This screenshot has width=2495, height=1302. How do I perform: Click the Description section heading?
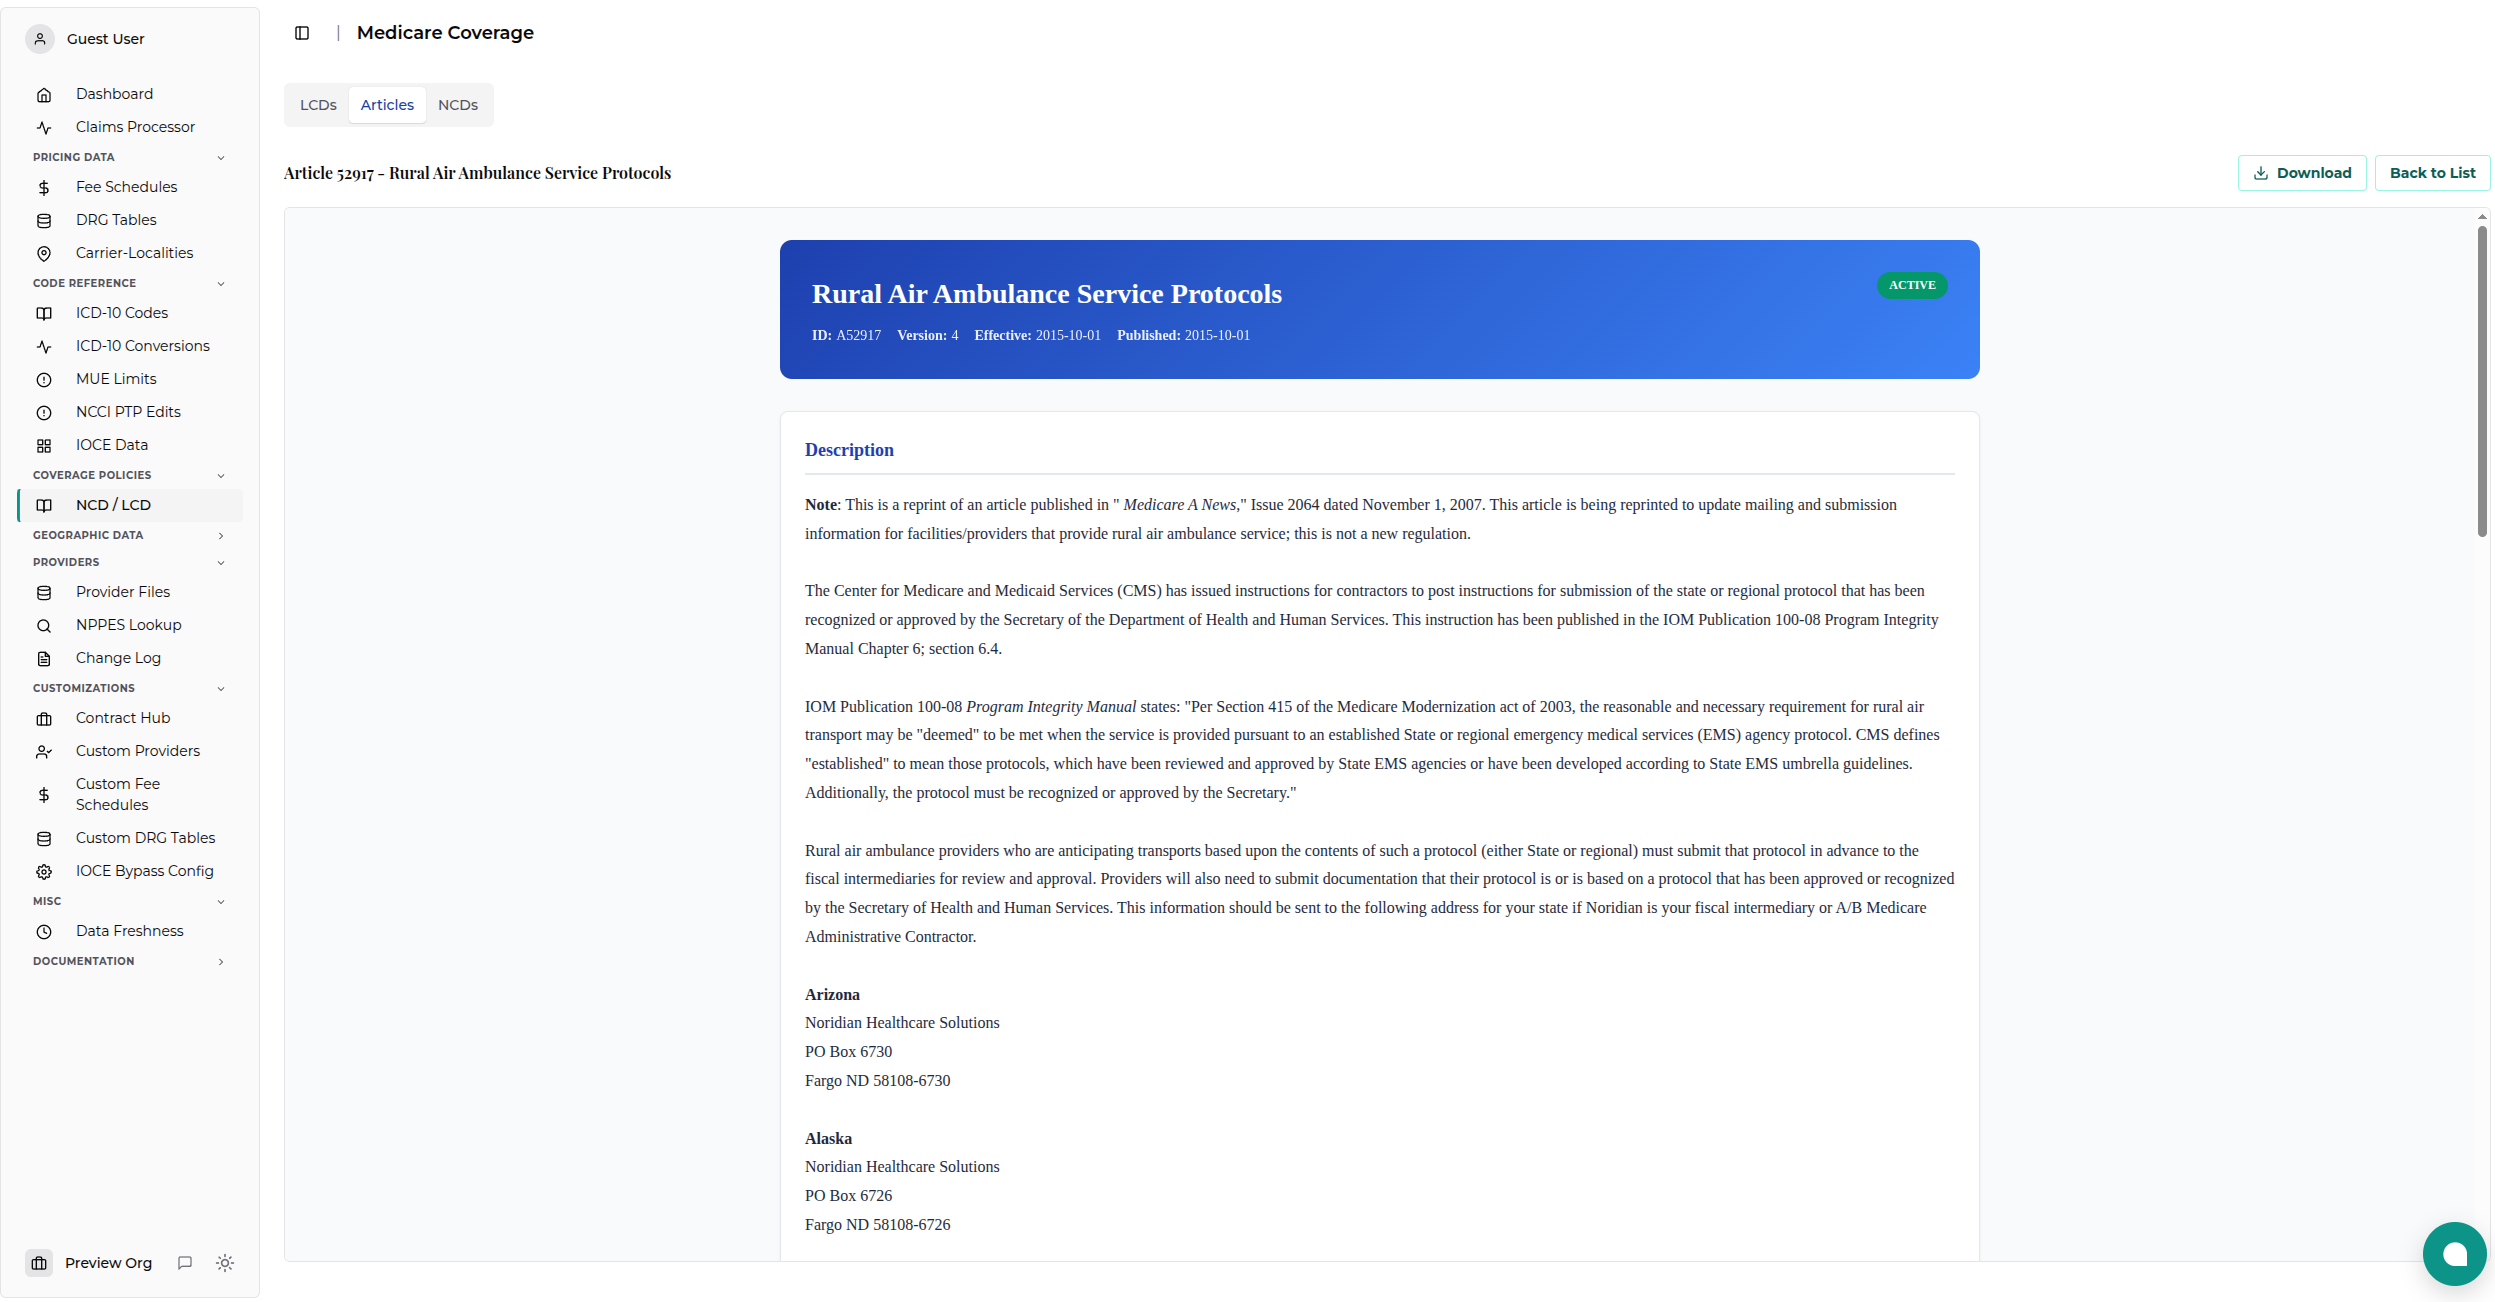click(849, 450)
